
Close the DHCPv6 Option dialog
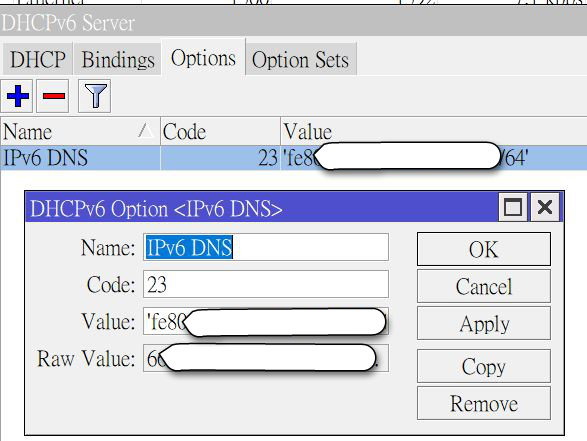[x=545, y=207]
